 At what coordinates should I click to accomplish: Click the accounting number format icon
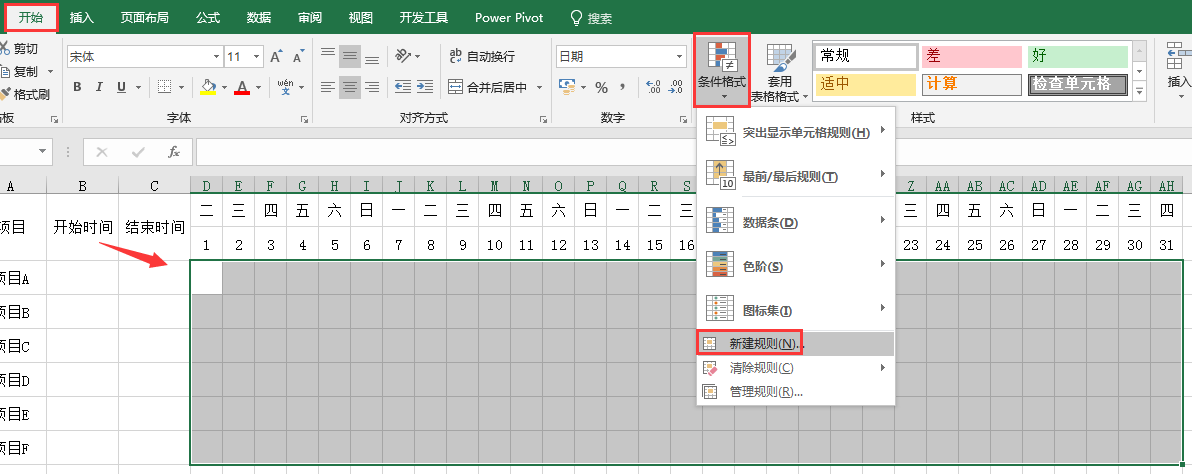pos(567,87)
